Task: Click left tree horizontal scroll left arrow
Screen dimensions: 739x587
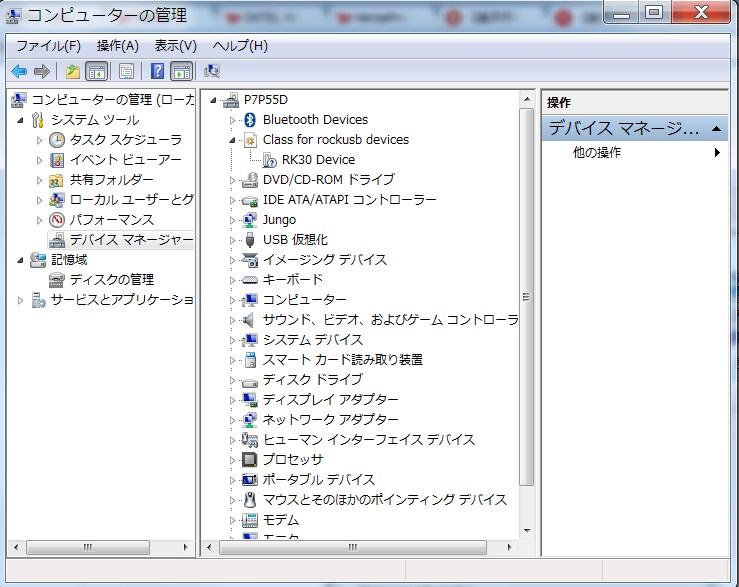Action: coord(16,547)
